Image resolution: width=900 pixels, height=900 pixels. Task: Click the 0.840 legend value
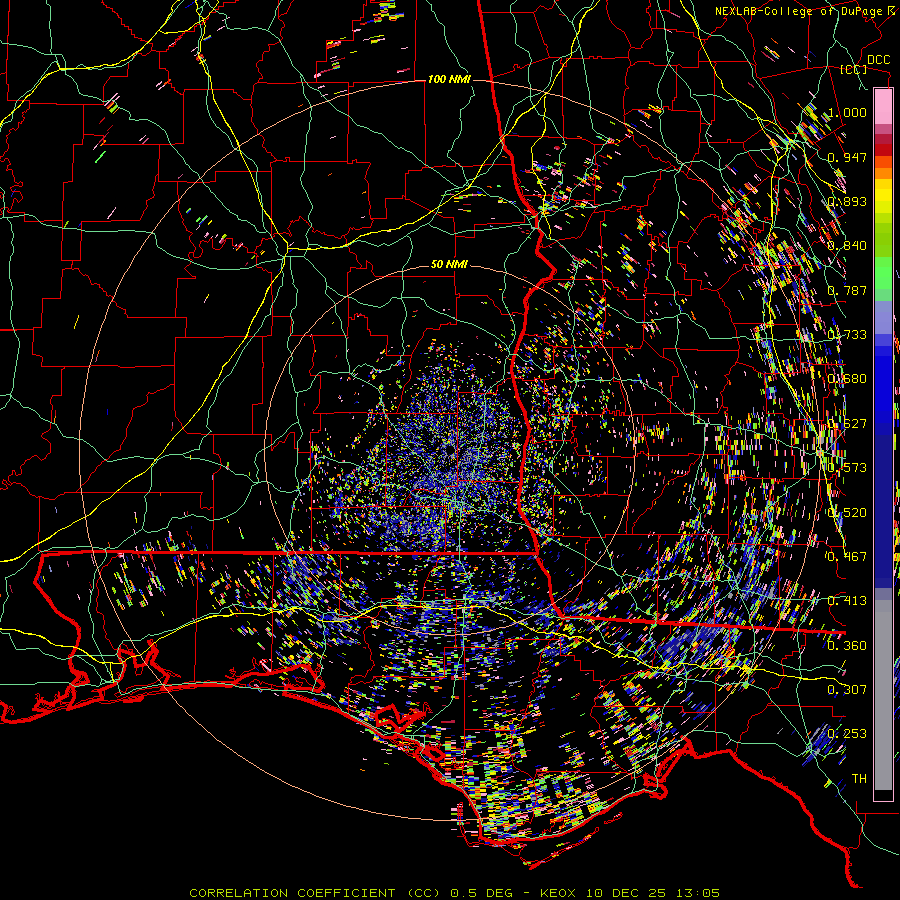click(847, 246)
